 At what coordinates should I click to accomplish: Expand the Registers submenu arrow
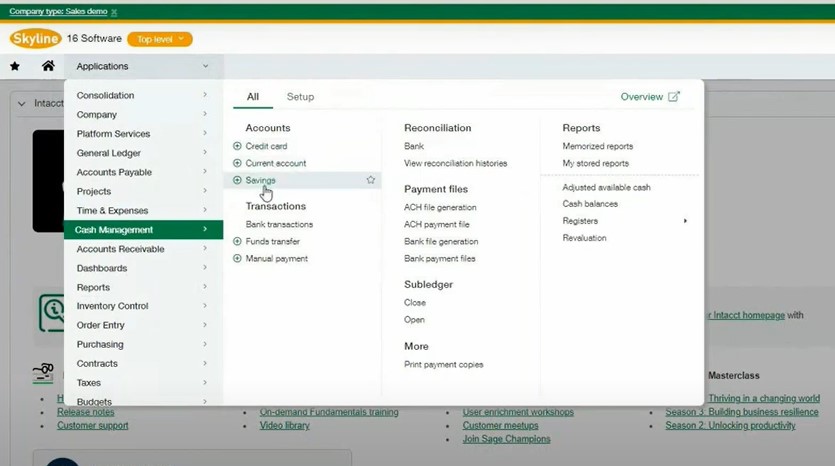click(x=685, y=220)
